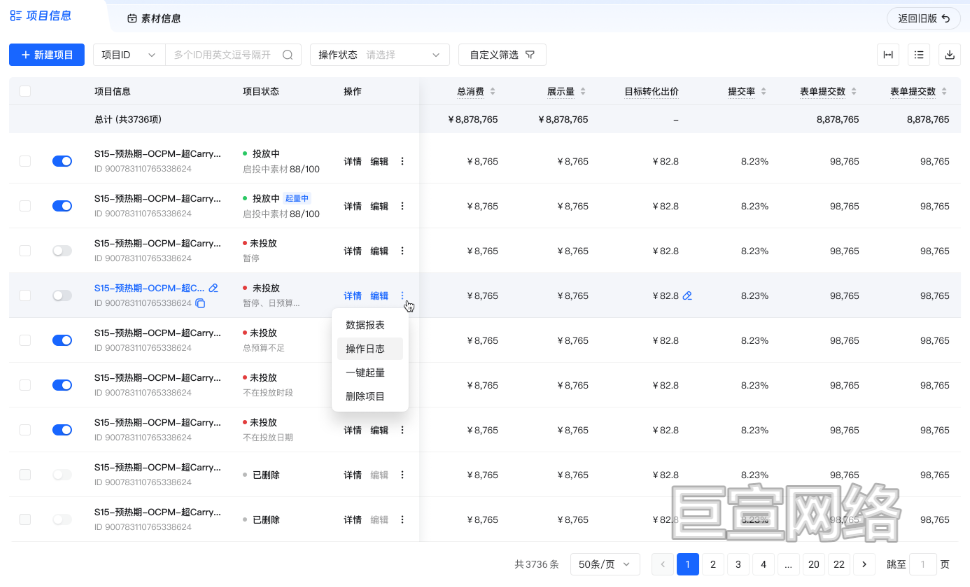This screenshot has width=970, height=587.
Task: Turn off the switch in the 总预算不足 row
Action: [62, 340]
